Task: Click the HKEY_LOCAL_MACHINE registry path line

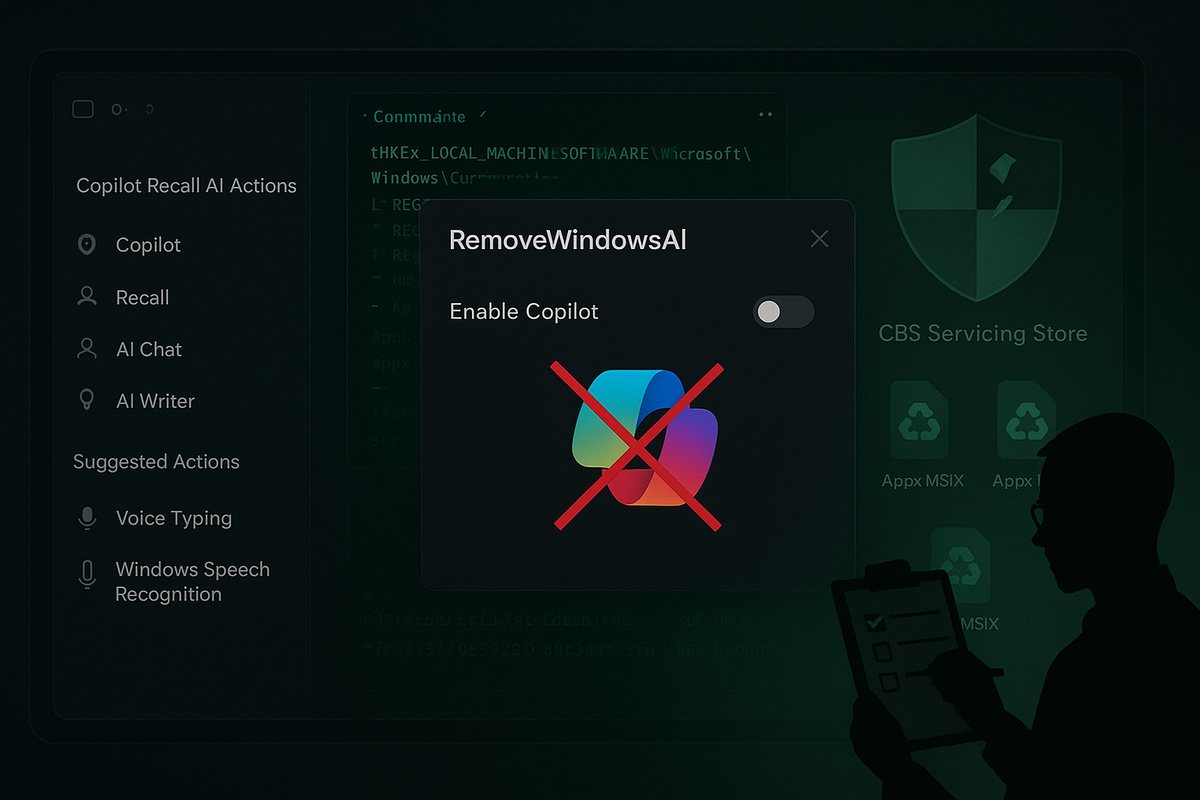Action: pos(561,154)
